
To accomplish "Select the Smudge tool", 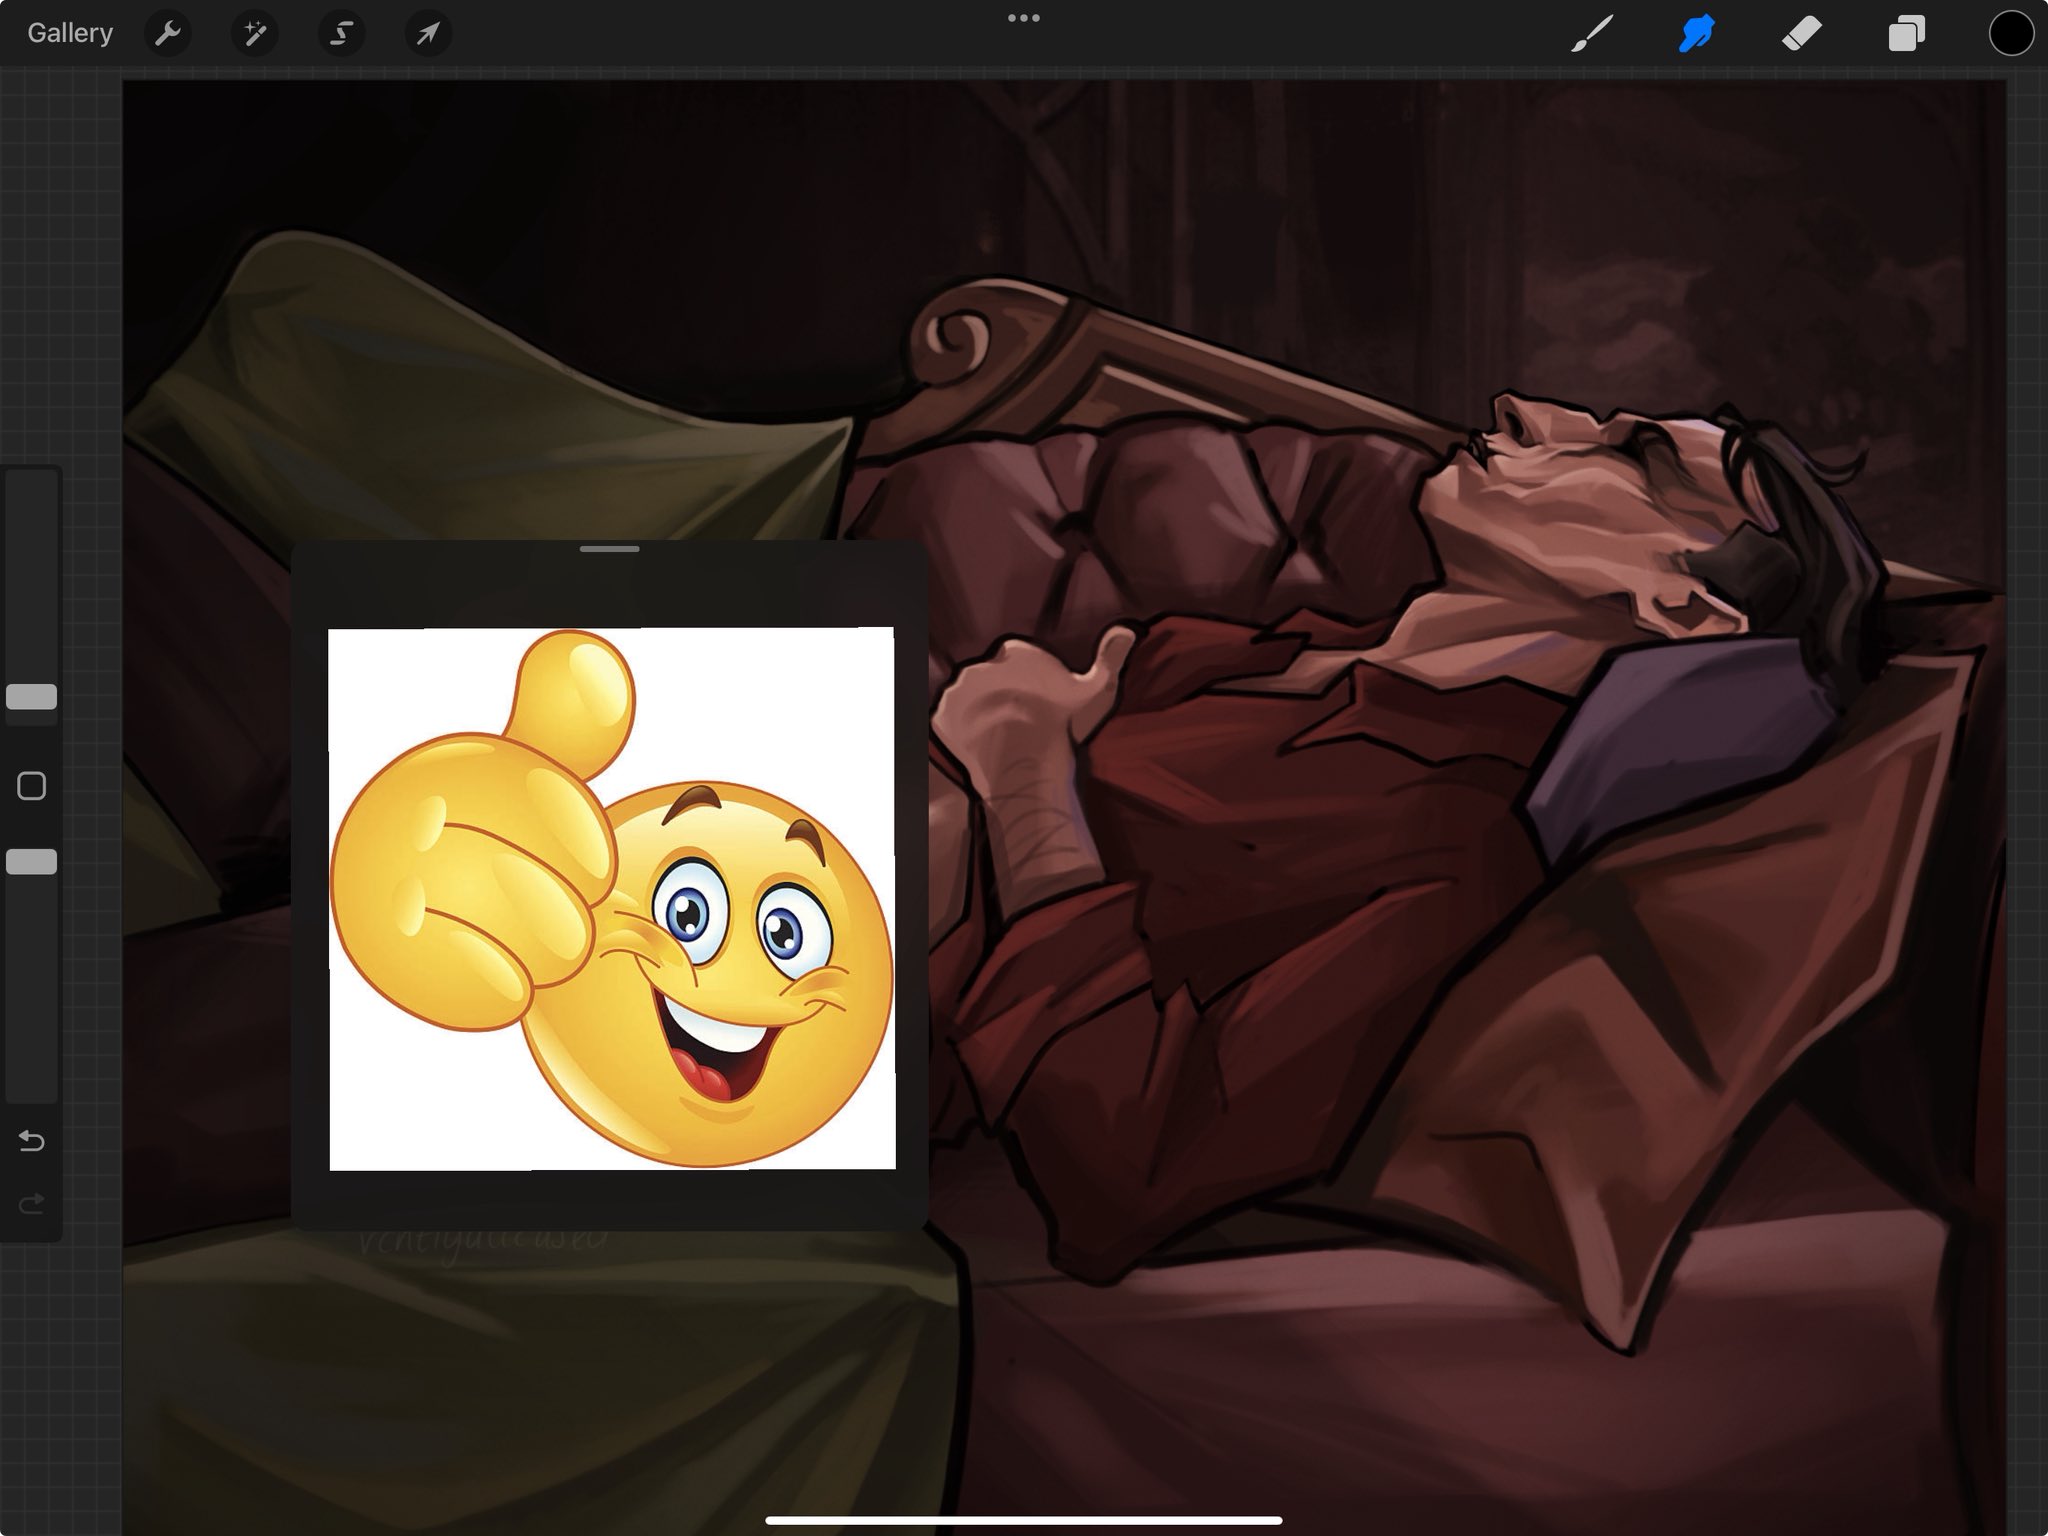I will coord(1697,33).
